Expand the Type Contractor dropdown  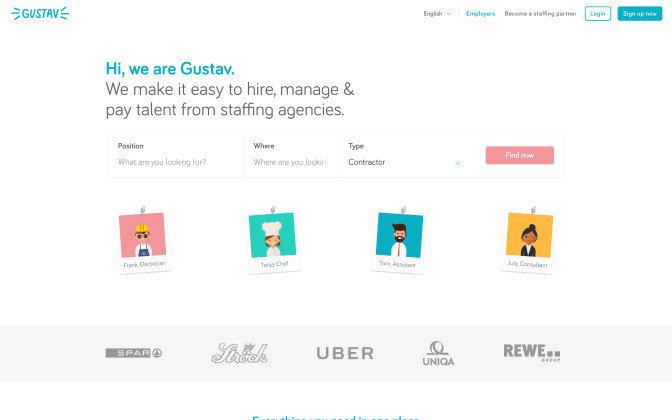click(405, 162)
